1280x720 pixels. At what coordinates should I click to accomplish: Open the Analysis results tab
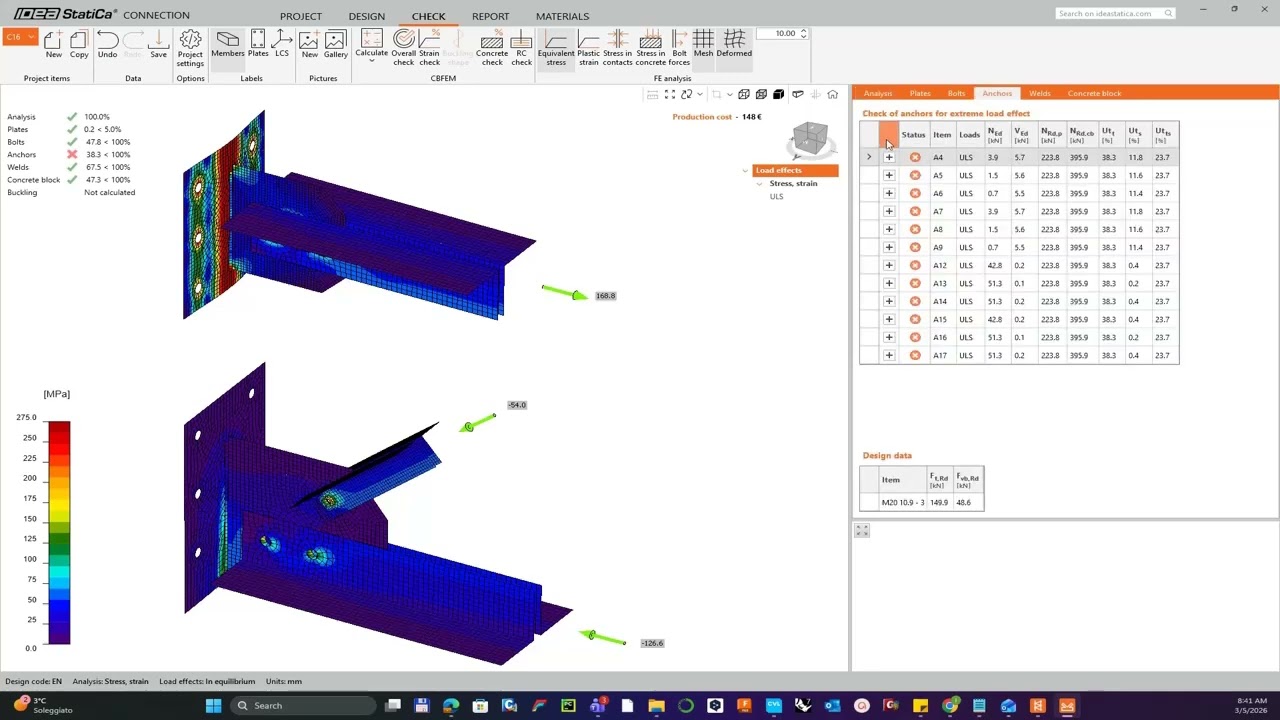coord(878,93)
